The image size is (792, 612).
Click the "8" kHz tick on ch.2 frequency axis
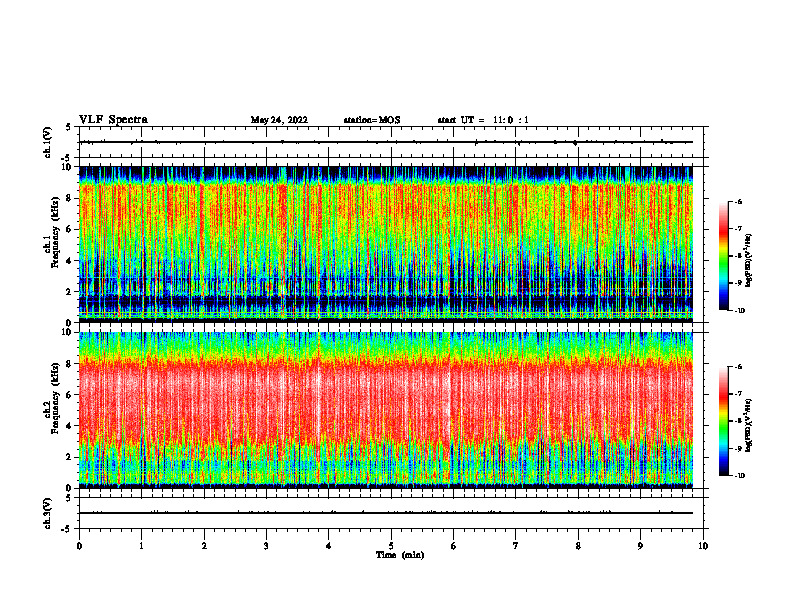70,364
